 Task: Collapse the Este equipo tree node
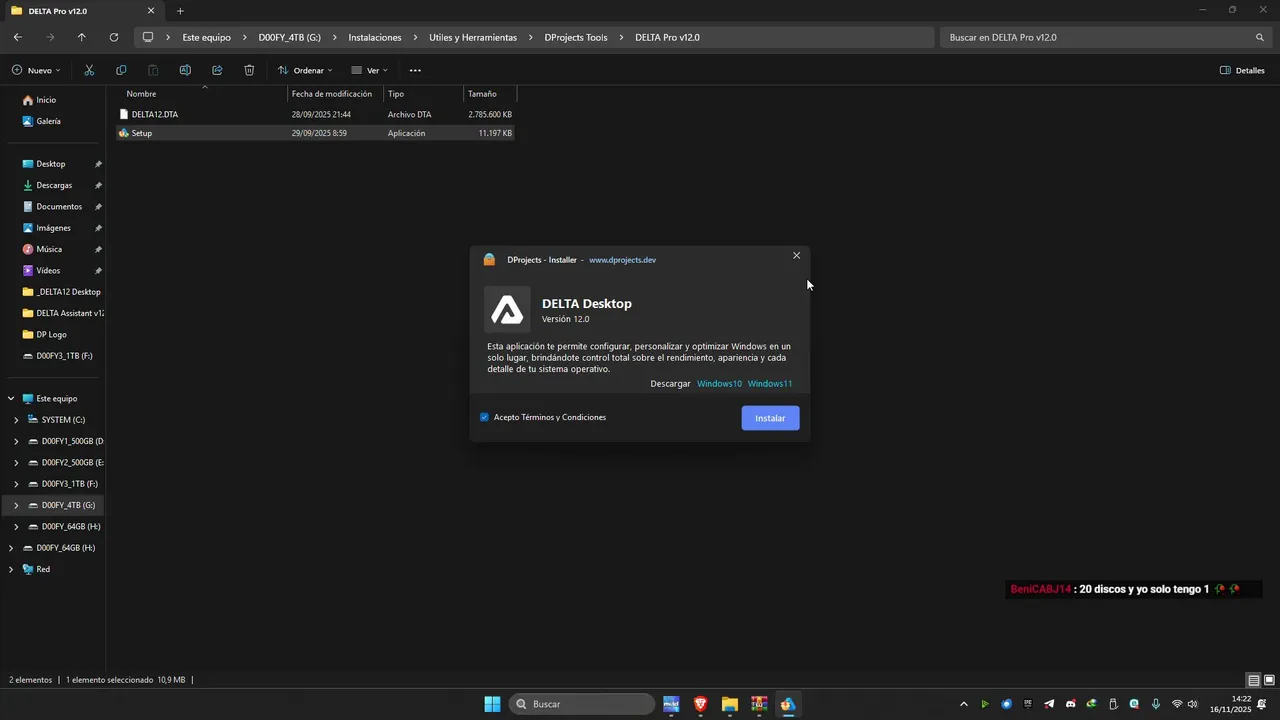tap(11, 398)
